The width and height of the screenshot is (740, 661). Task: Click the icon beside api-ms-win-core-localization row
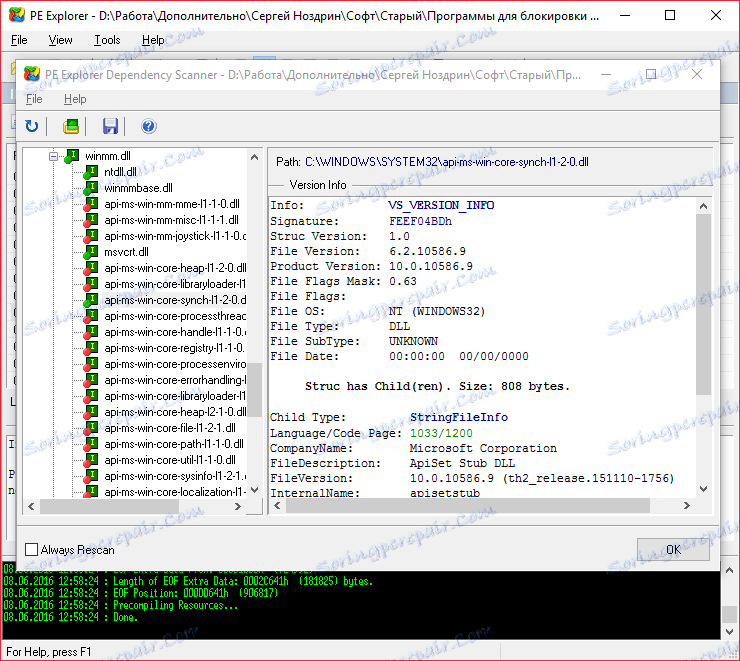[91, 492]
